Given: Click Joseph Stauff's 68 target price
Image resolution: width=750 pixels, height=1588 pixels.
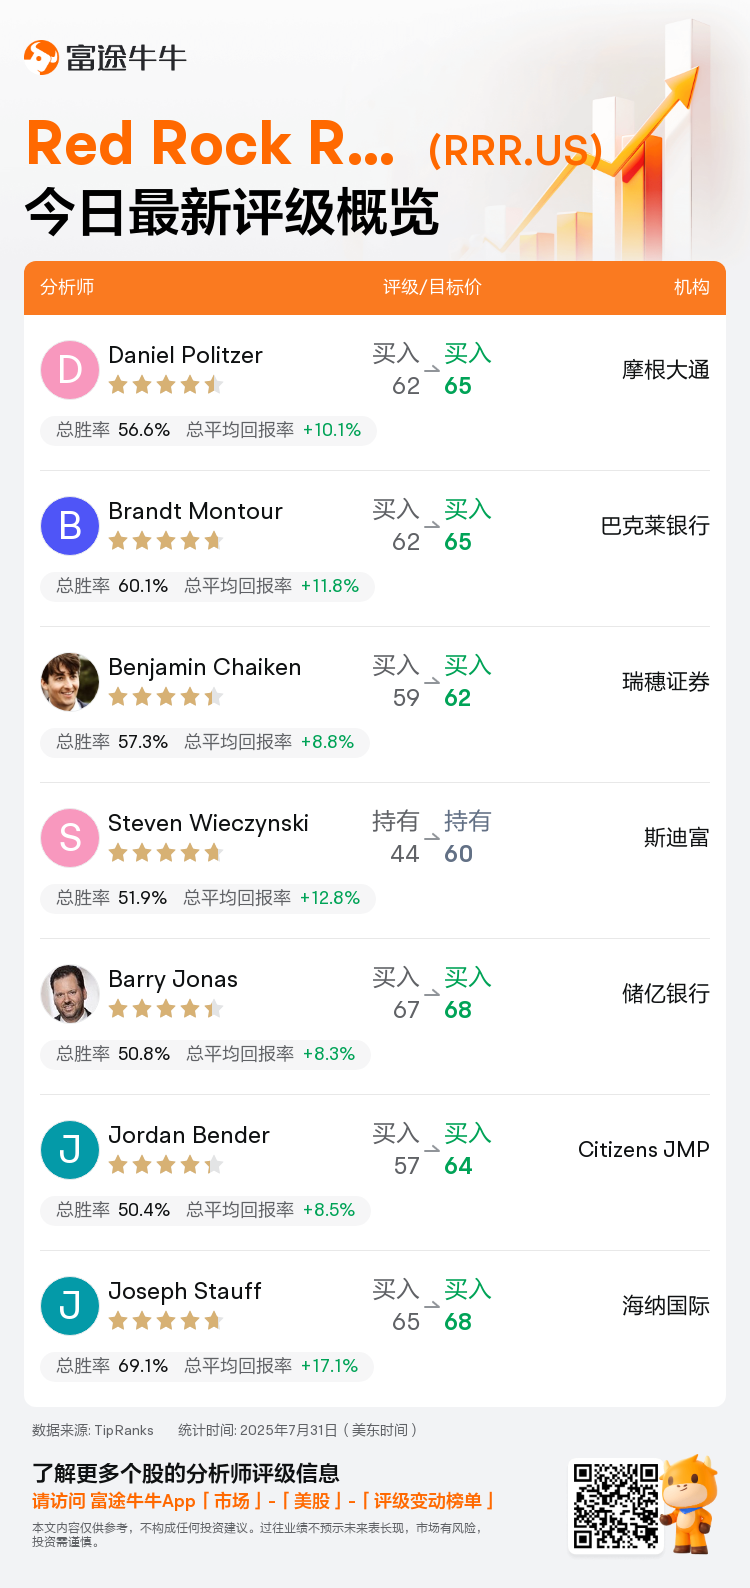Looking at the screenshot, I should click(458, 1322).
